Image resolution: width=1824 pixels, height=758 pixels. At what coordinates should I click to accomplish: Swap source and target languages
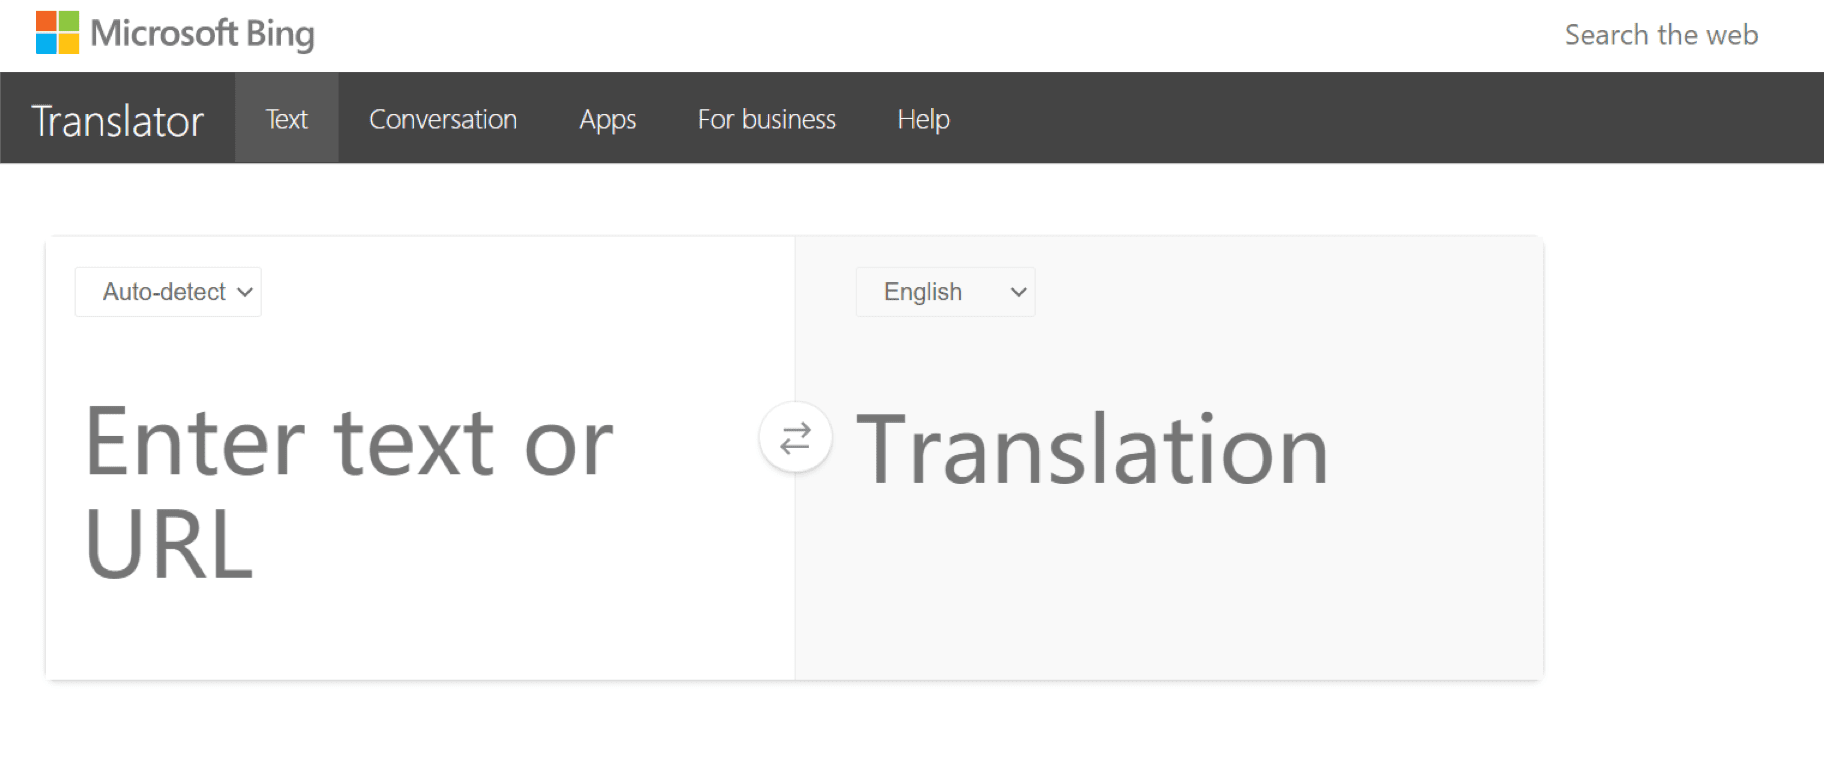click(x=795, y=437)
